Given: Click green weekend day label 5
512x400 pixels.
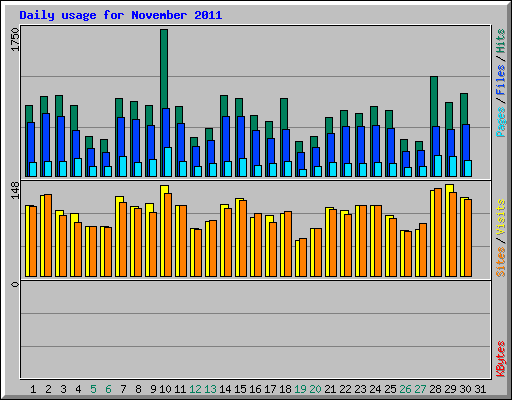Looking at the screenshot, I should pos(93,389).
